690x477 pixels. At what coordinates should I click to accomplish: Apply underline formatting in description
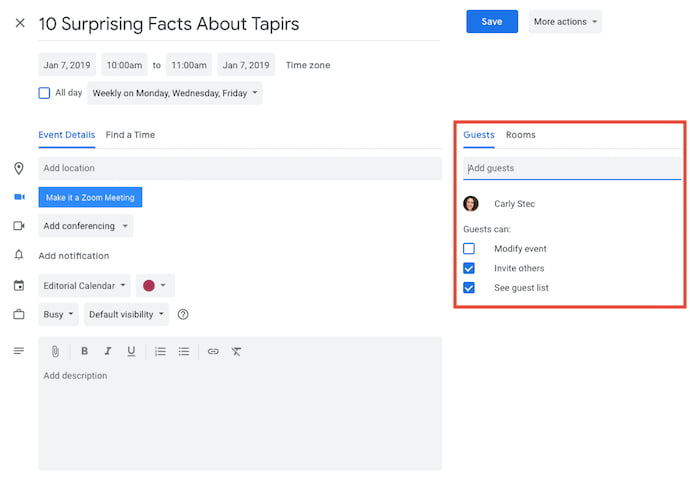[x=131, y=351]
